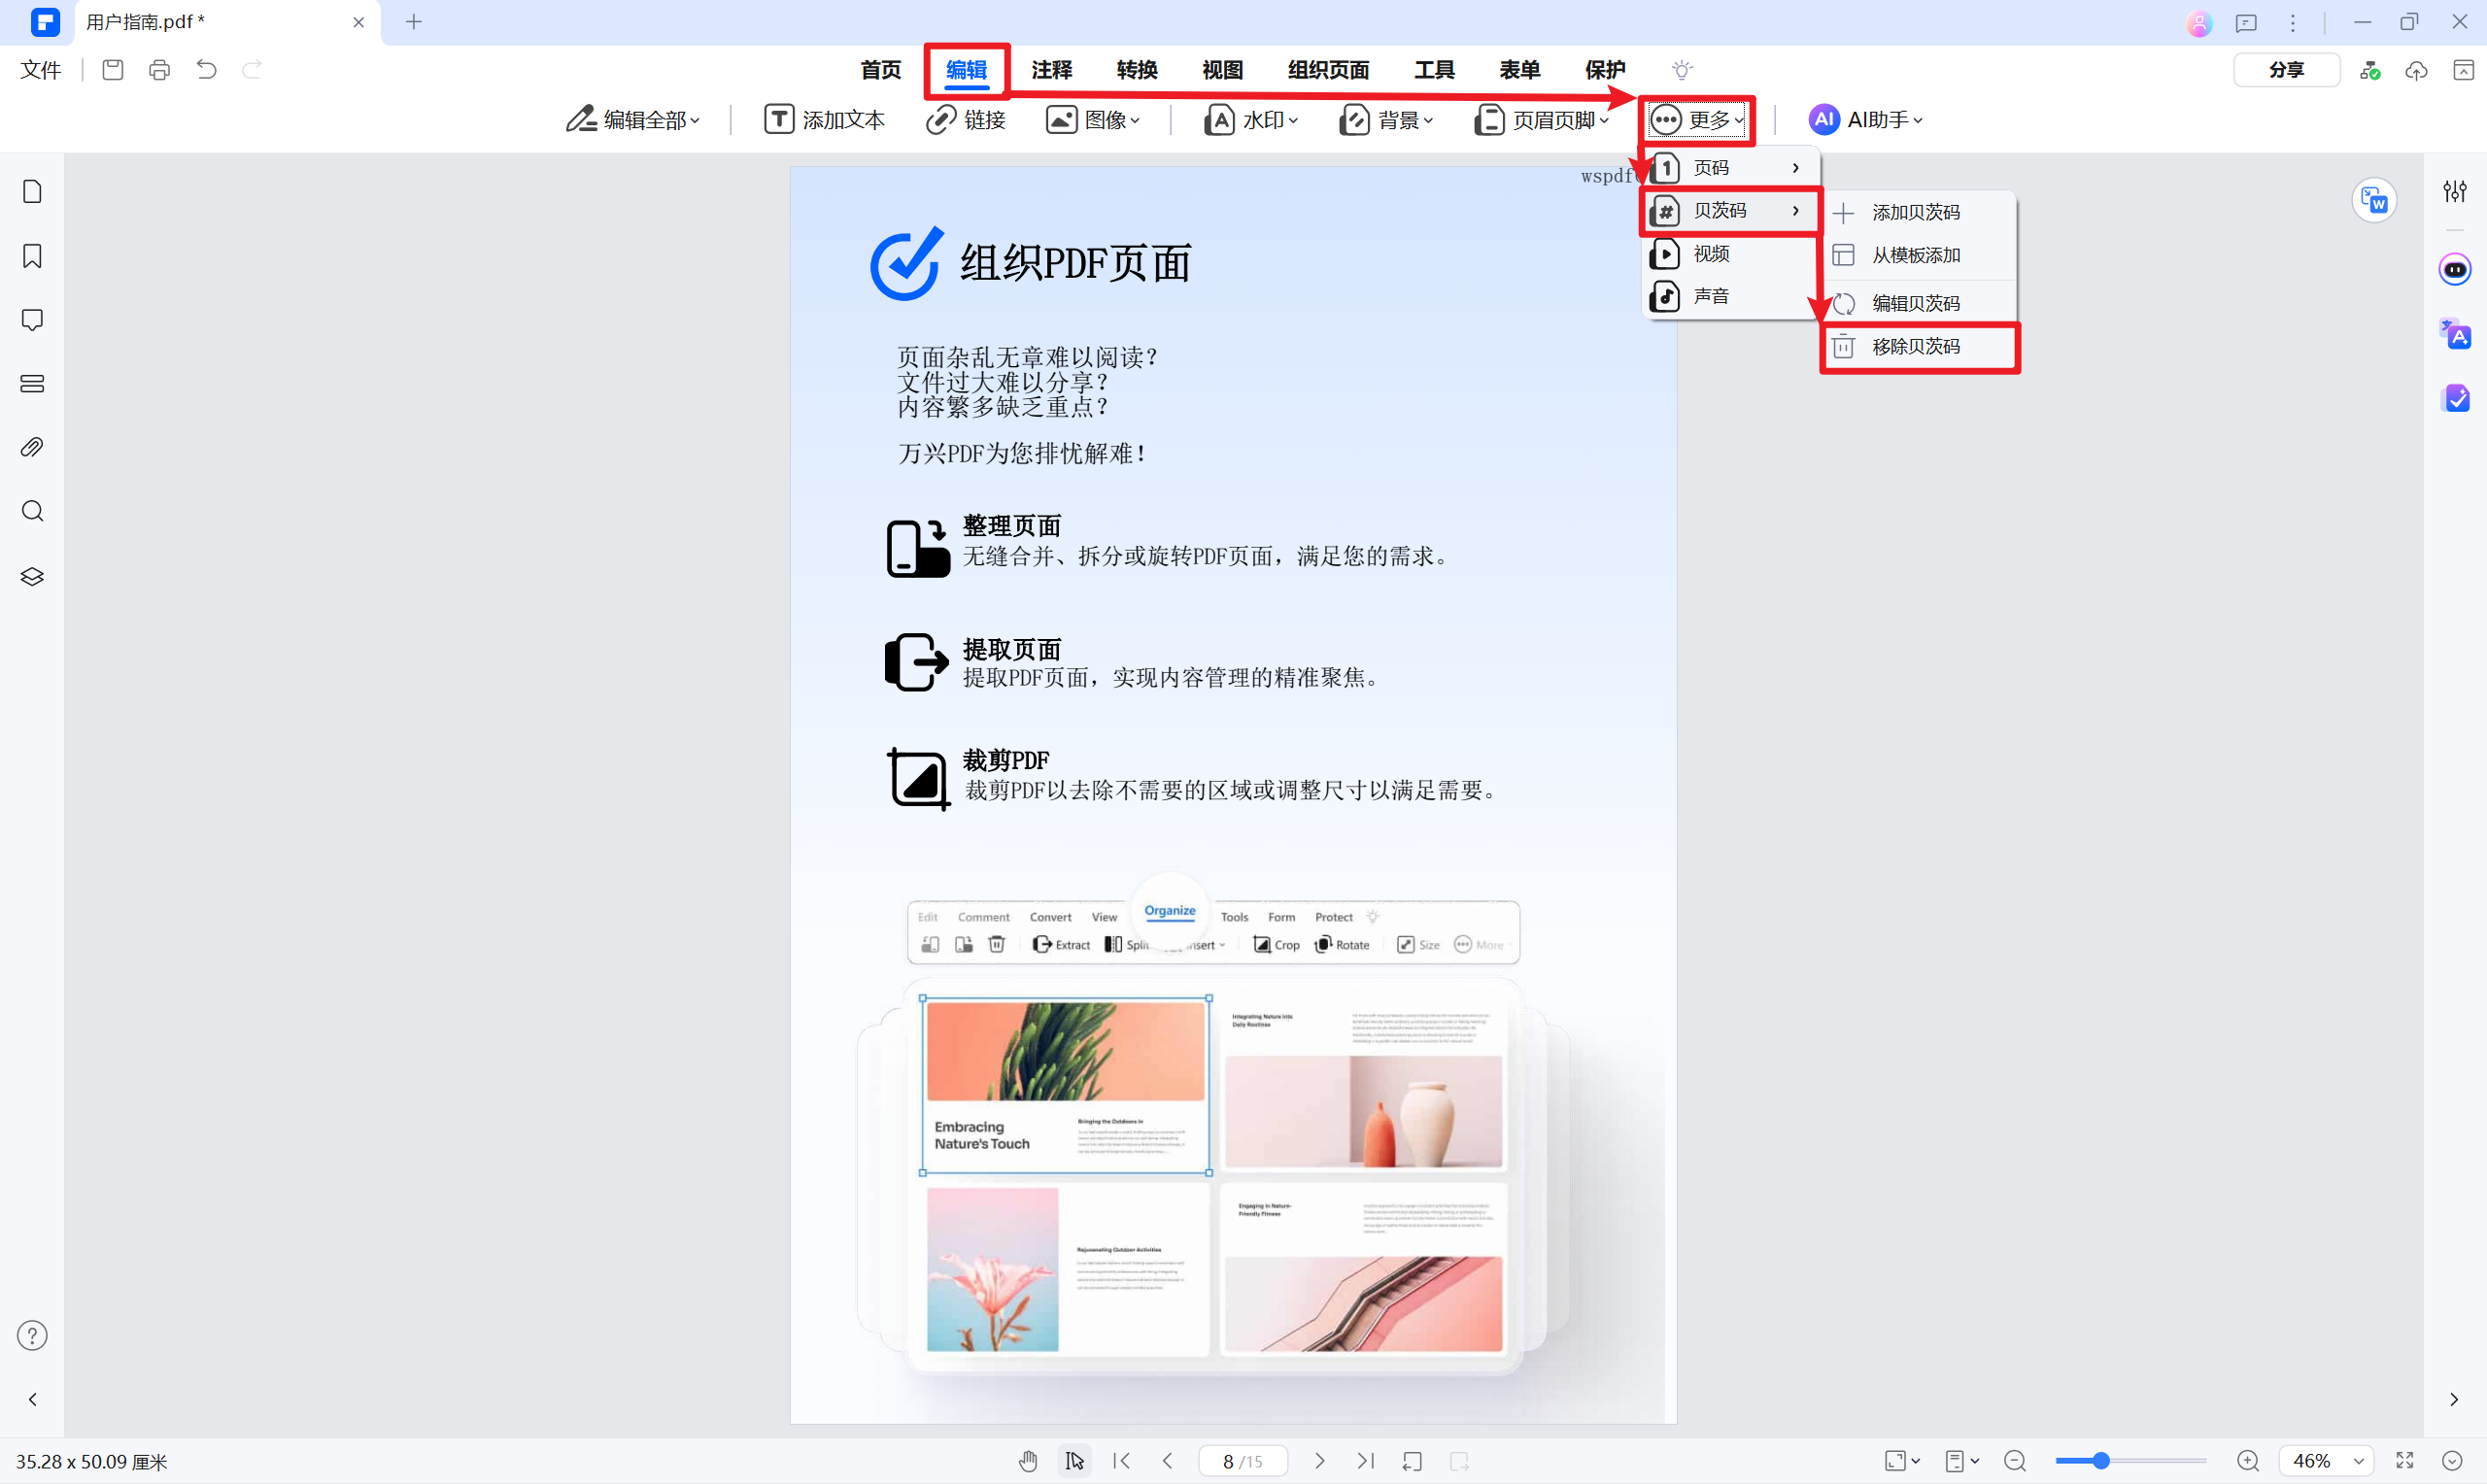Open the 水印 watermark dropdown
The image size is (2487, 1484).
[1252, 119]
